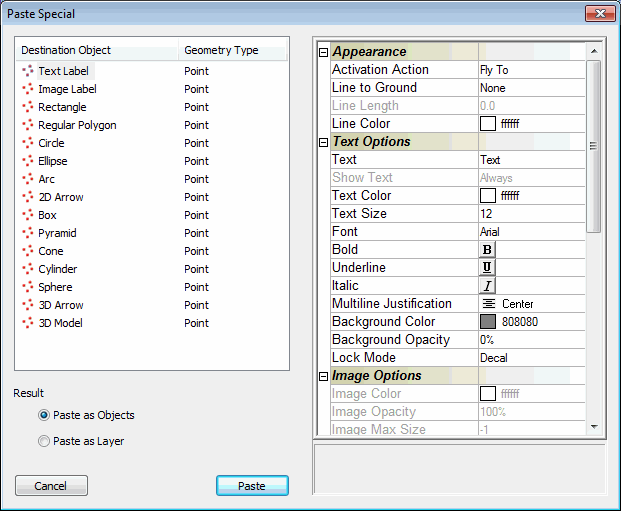This screenshot has width=621, height=511.
Task: Select the Paste as Objects option
Action: pyautogui.click(x=43, y=415)
